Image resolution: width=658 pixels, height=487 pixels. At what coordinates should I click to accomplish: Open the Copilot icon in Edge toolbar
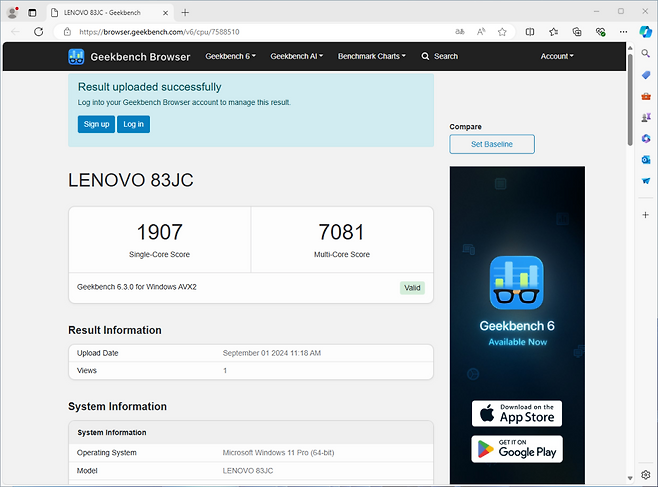[x=645, y=31]
